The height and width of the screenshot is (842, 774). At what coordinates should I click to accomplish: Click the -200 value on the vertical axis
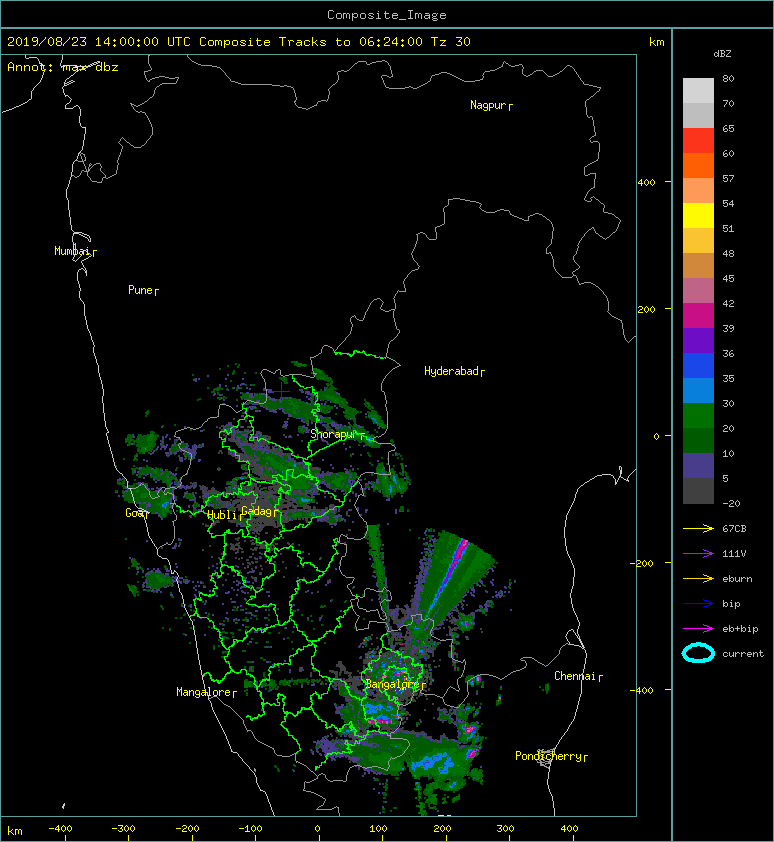click(x=643, y=563)
